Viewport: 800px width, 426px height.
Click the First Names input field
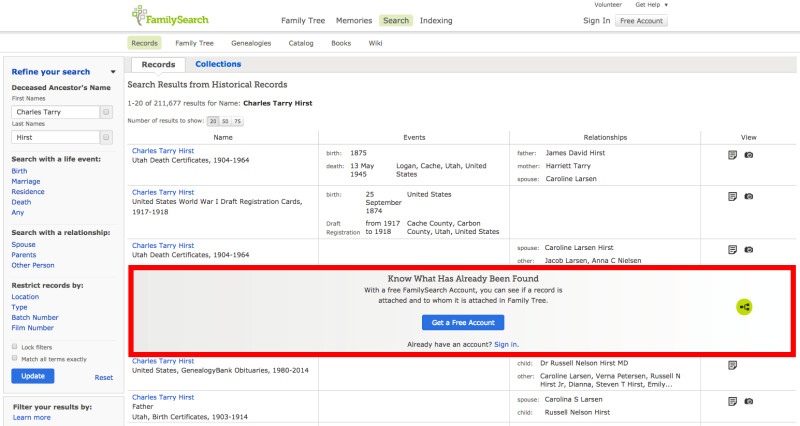56,112
